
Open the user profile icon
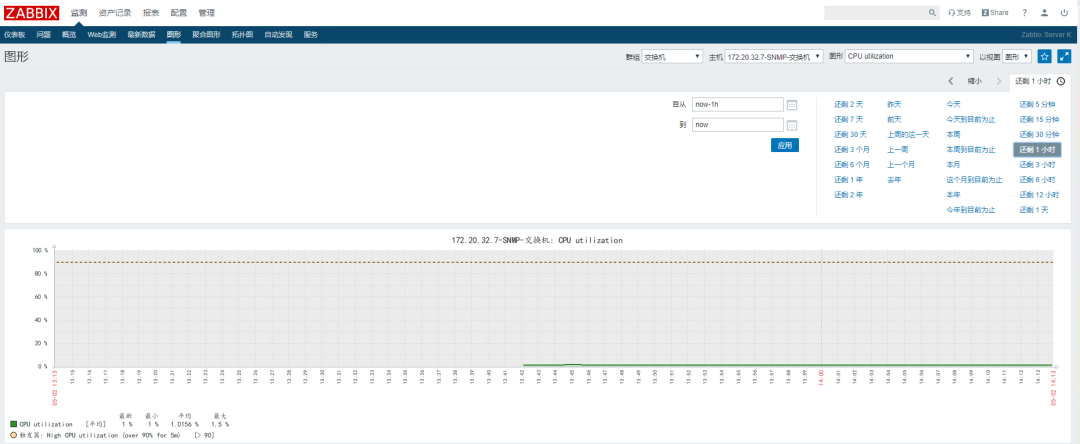pos(1044,12)
